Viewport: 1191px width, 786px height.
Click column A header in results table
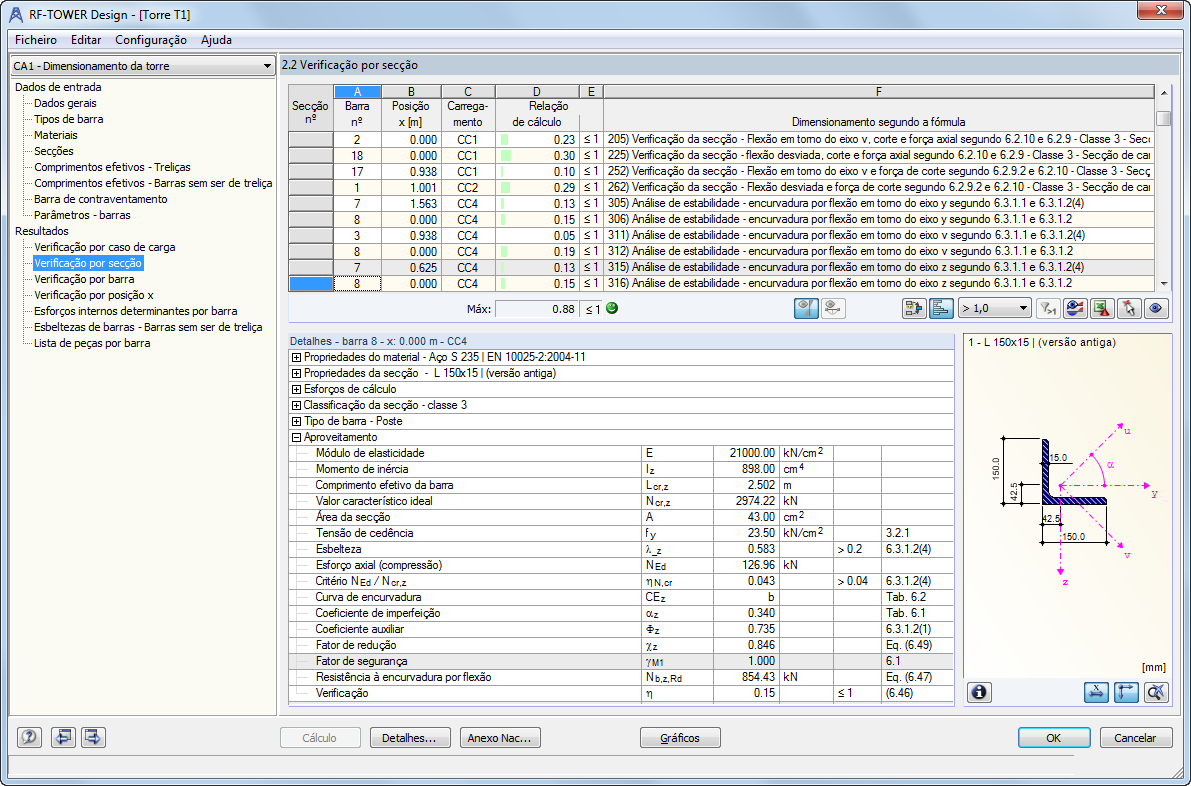357,92
